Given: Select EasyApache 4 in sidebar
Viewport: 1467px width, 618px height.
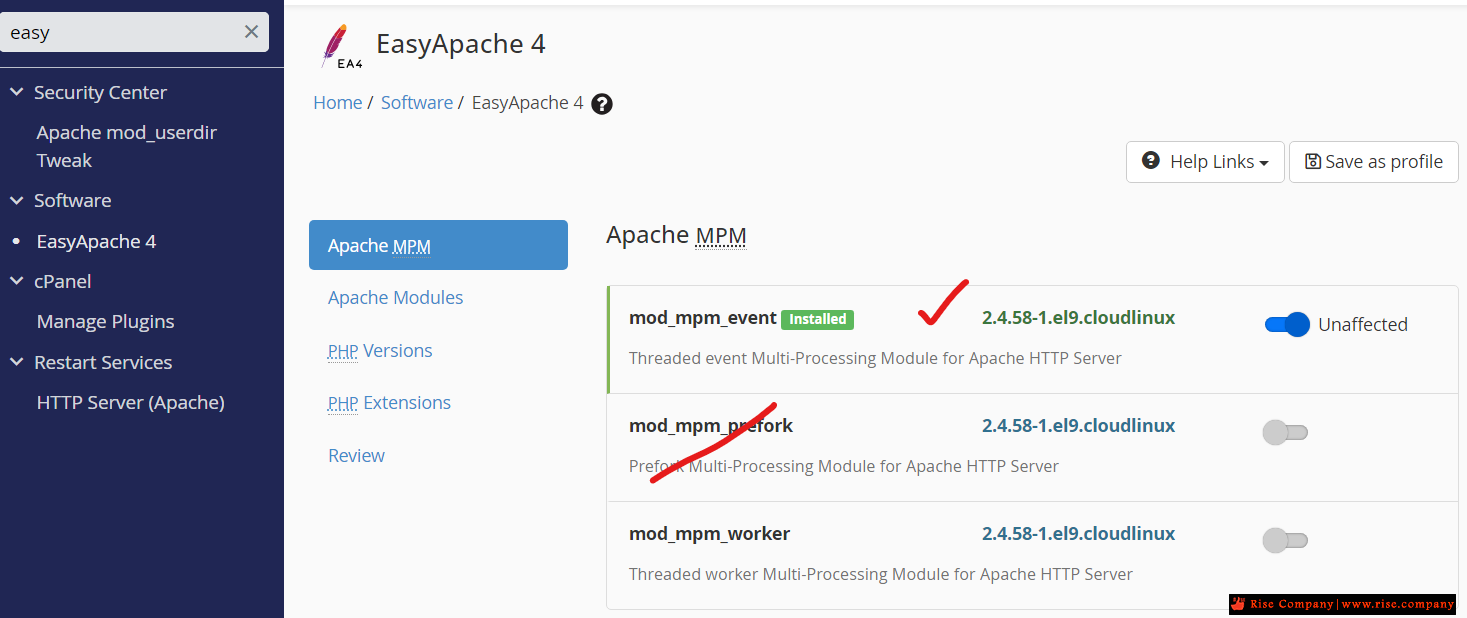Looking at the screenshot, I should (96, 241).
